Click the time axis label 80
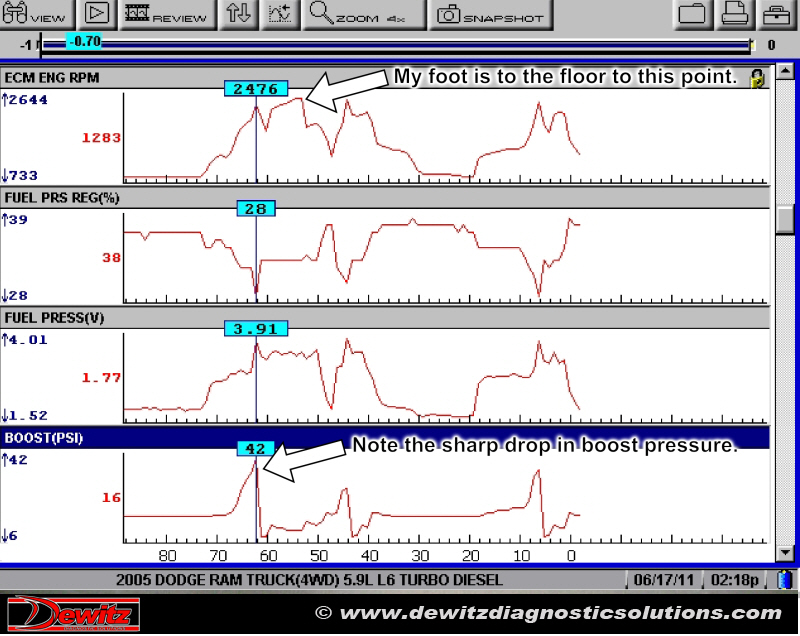 [167, 555]
